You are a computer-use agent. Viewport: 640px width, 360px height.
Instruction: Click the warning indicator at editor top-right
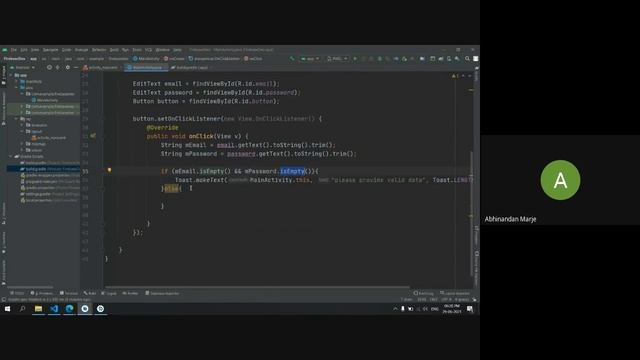pyautogui.click(x=455, y=76)
